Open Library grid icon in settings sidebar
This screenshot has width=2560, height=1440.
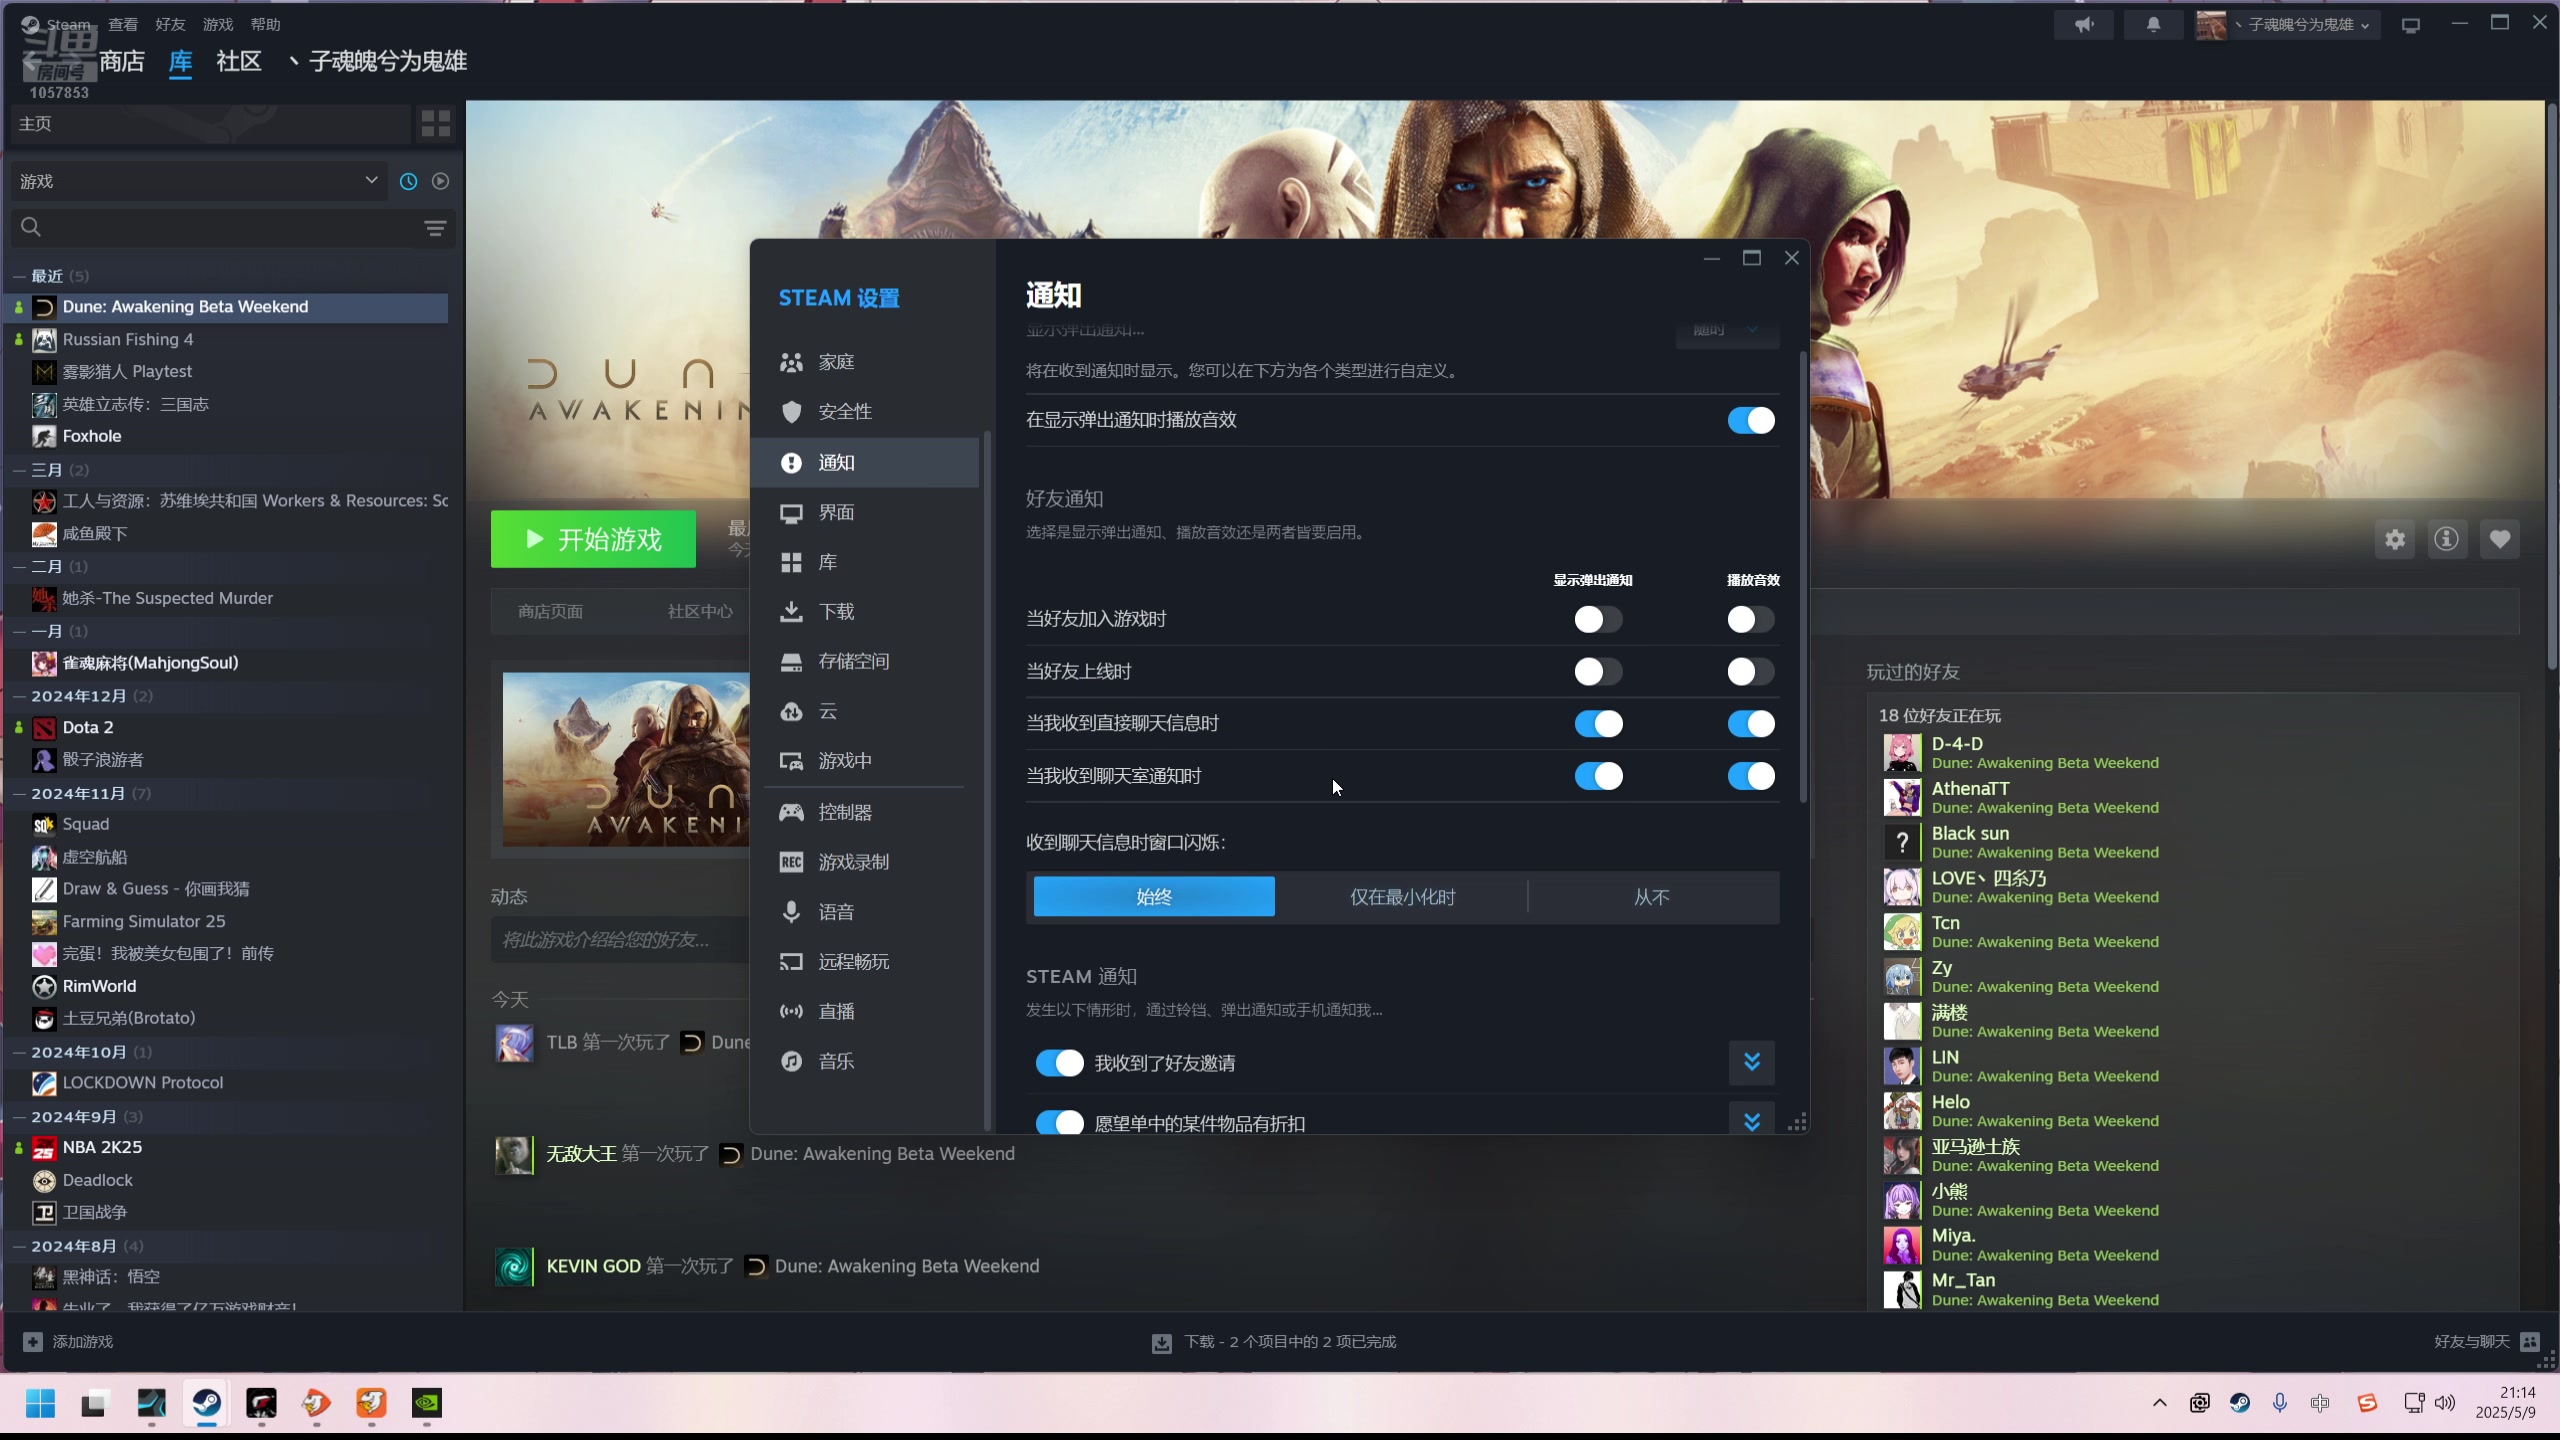point(791,563)
